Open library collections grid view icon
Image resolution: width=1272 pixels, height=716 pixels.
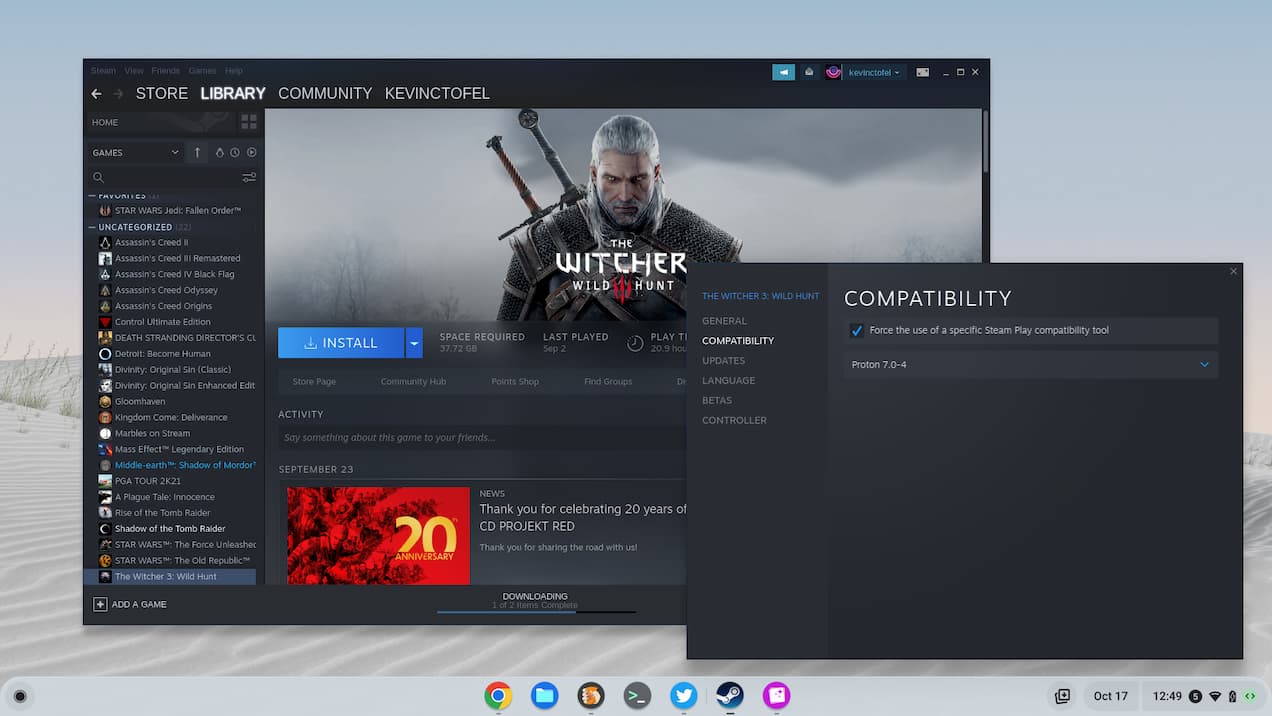click(x=249, y=122)
